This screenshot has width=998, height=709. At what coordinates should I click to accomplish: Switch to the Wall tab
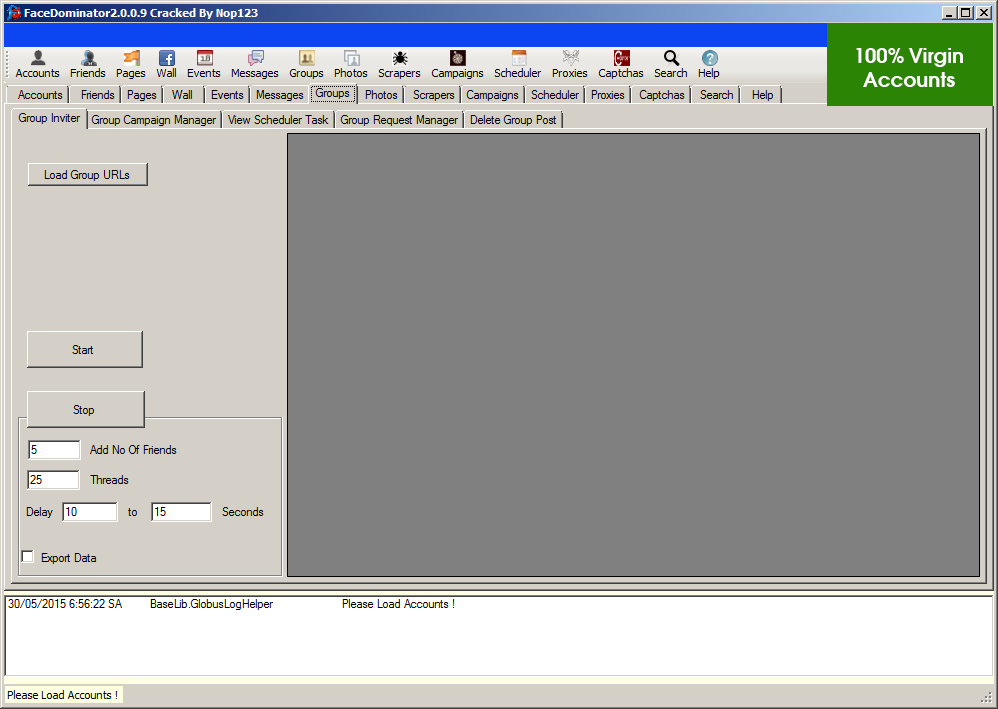182,95
